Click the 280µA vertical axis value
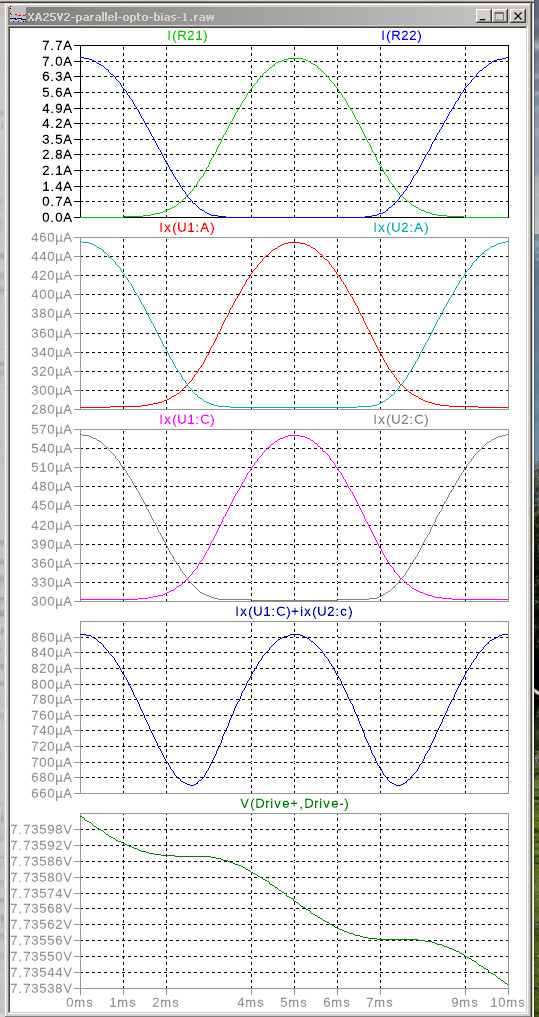 tap(52, 410)
